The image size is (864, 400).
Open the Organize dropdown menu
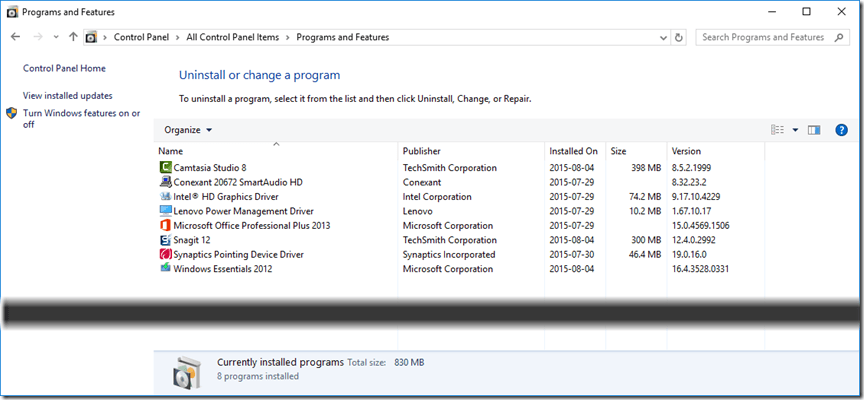click(x=188, y=130)
